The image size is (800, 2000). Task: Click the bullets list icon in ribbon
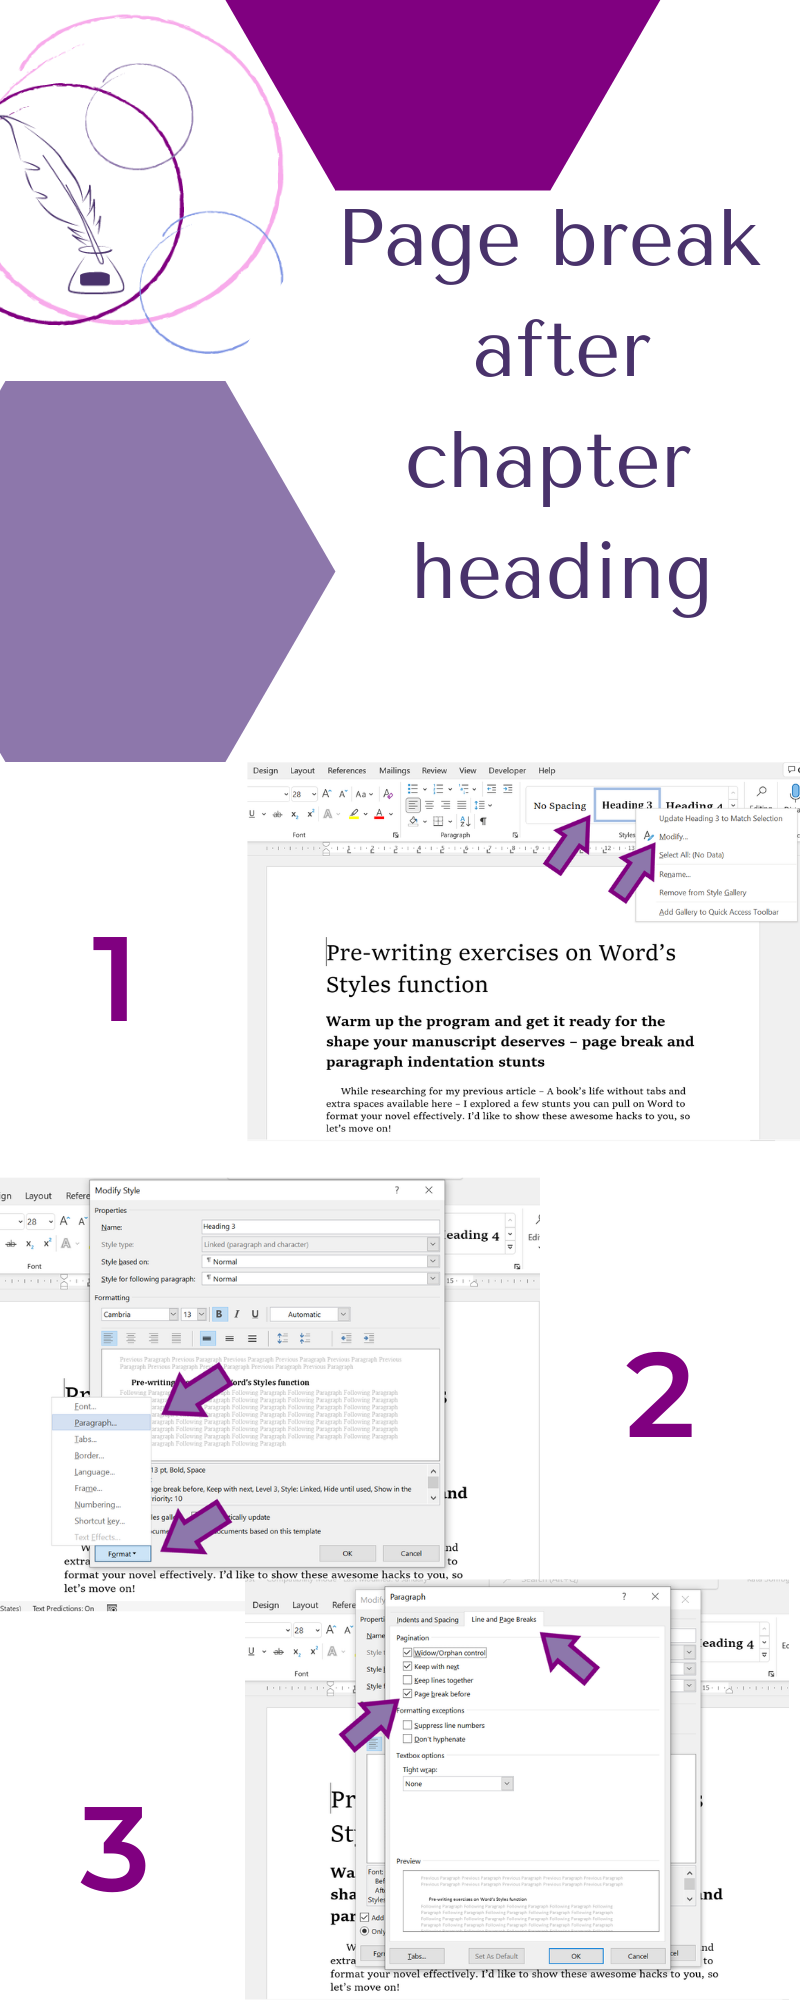[412, 789]
